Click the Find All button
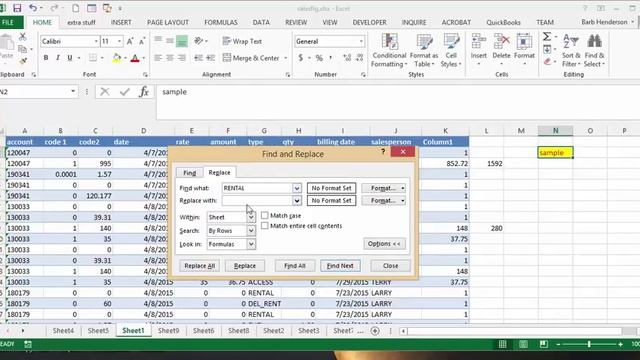The width and height of the screenshot is (640, 360). tap(295, 266)
